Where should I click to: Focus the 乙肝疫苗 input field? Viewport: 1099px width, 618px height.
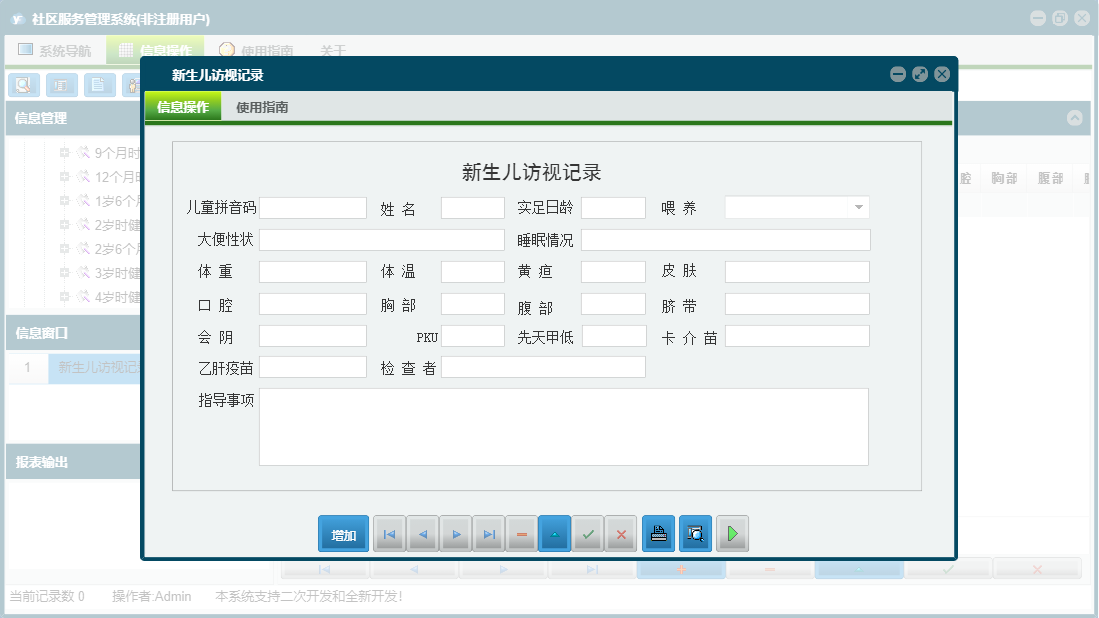click(313, 367)
